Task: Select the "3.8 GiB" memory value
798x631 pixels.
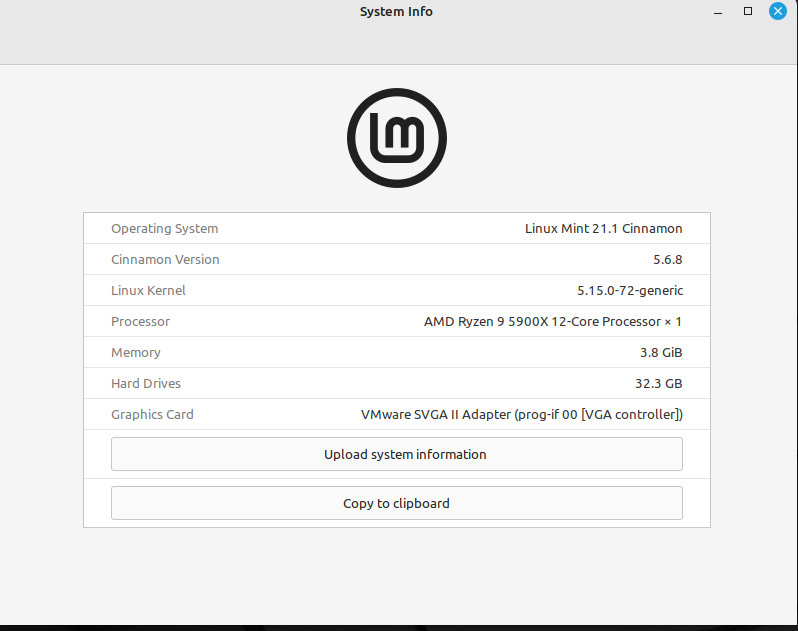Action: (661, 353)
